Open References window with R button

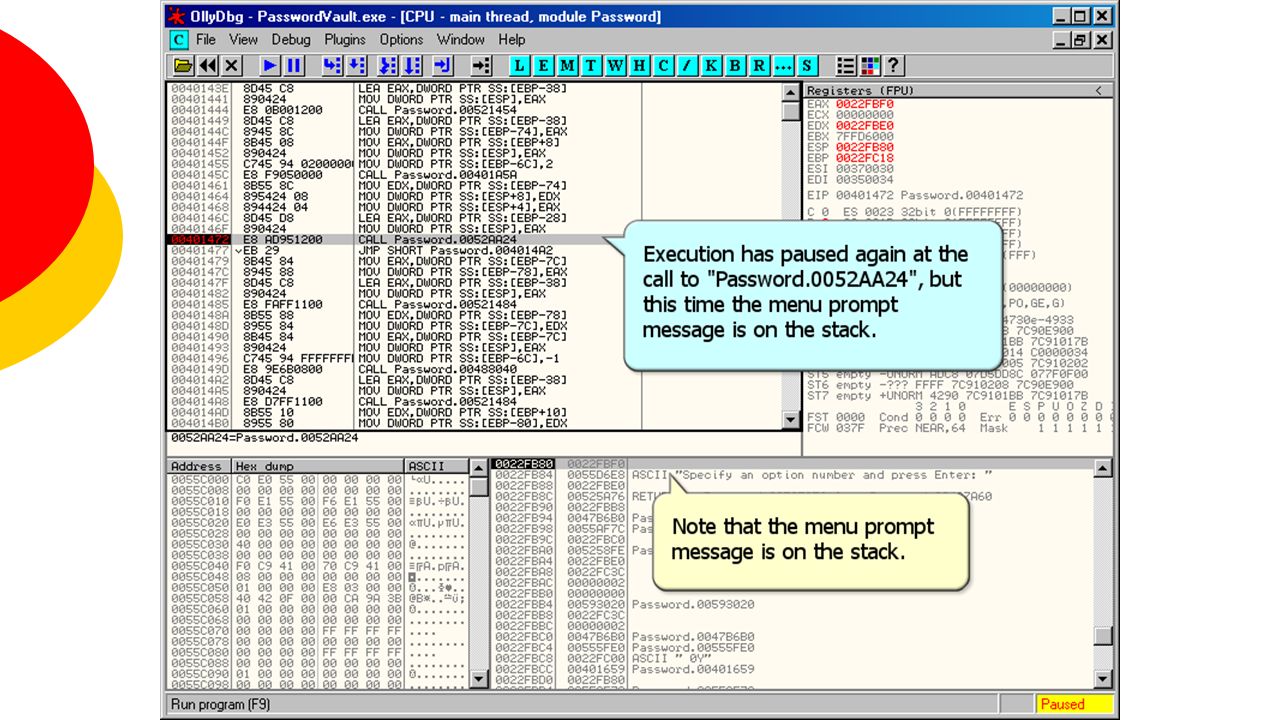759,66
